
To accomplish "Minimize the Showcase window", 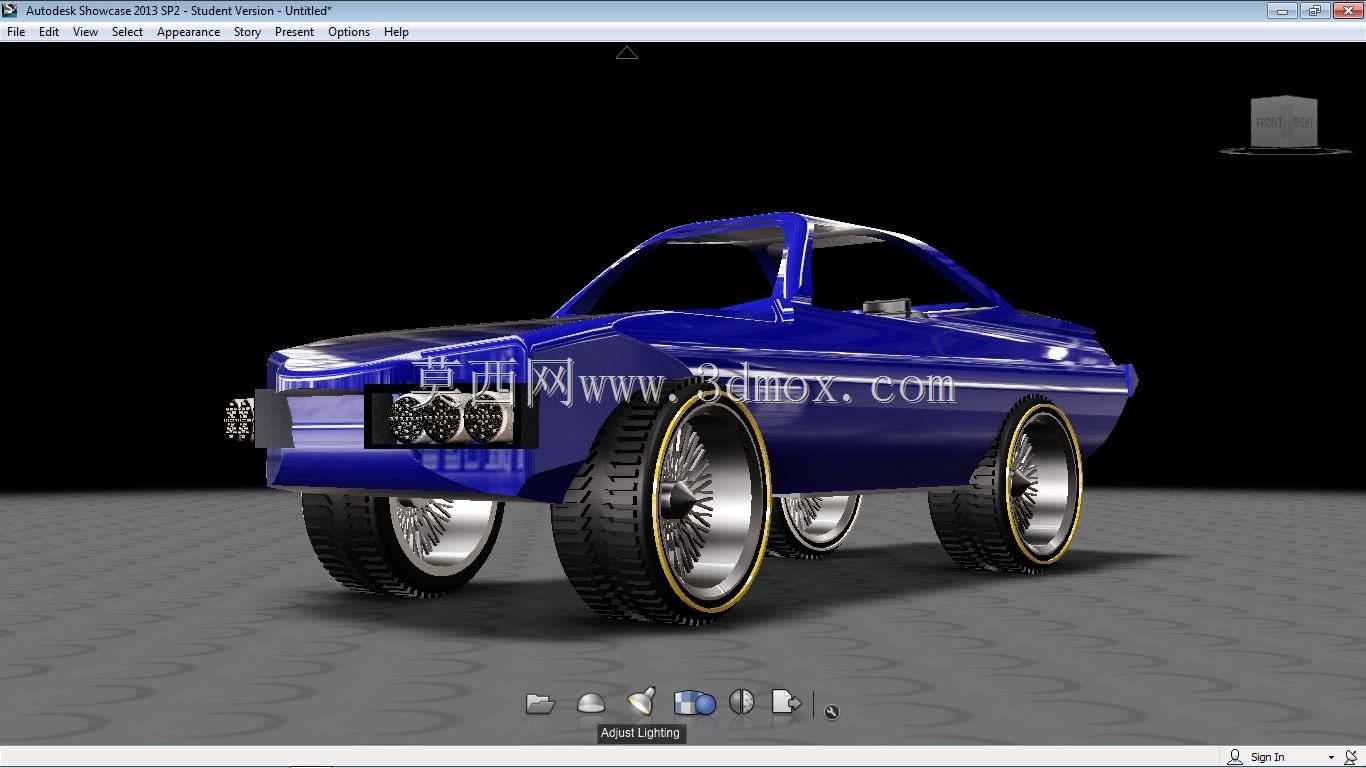I will point(1282,10).
